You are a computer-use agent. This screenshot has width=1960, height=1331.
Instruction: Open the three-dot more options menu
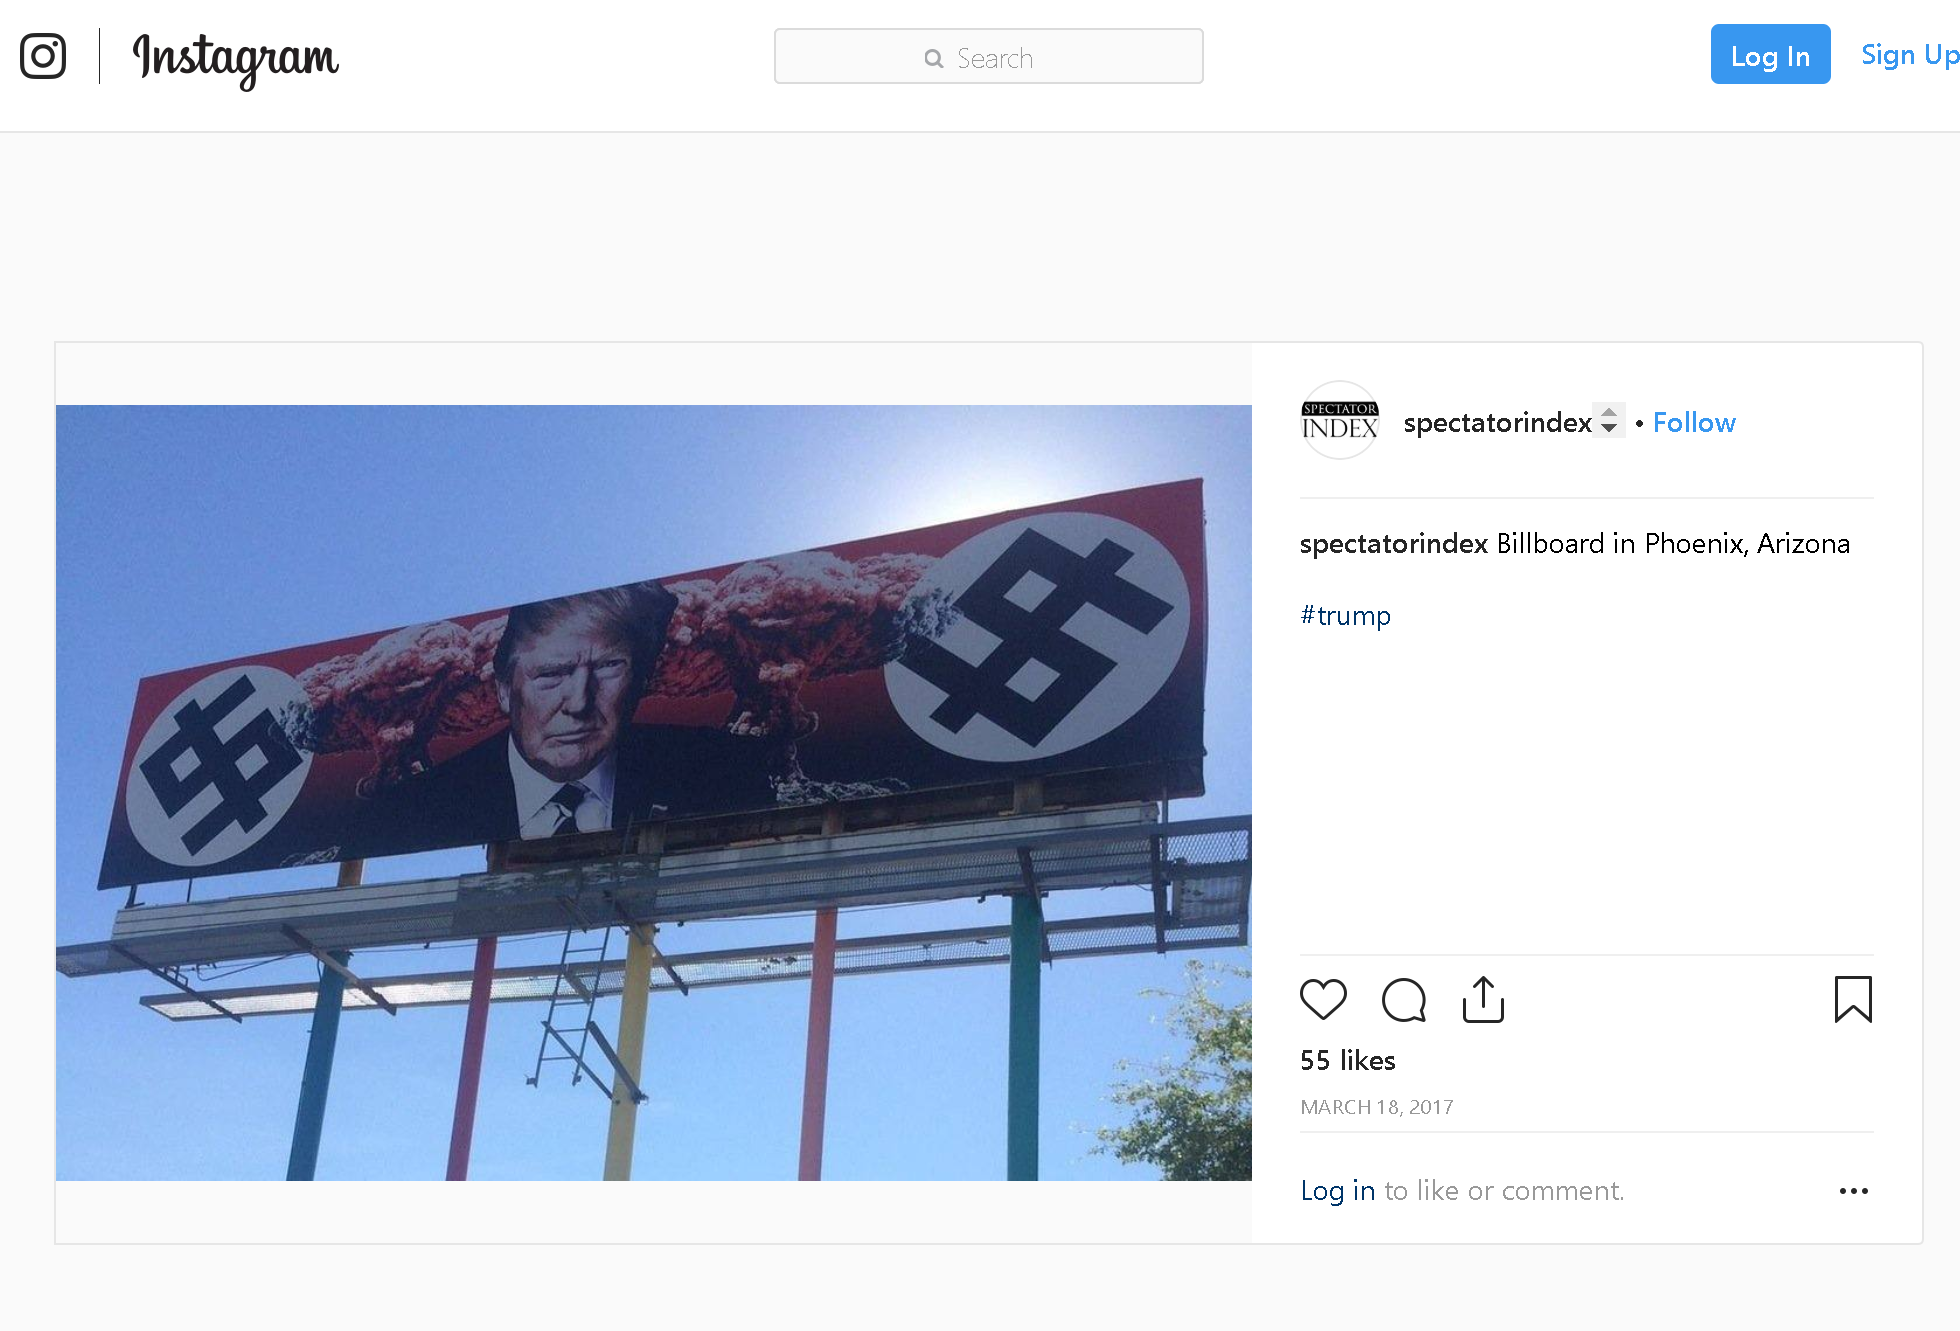click(1853, 1191)
